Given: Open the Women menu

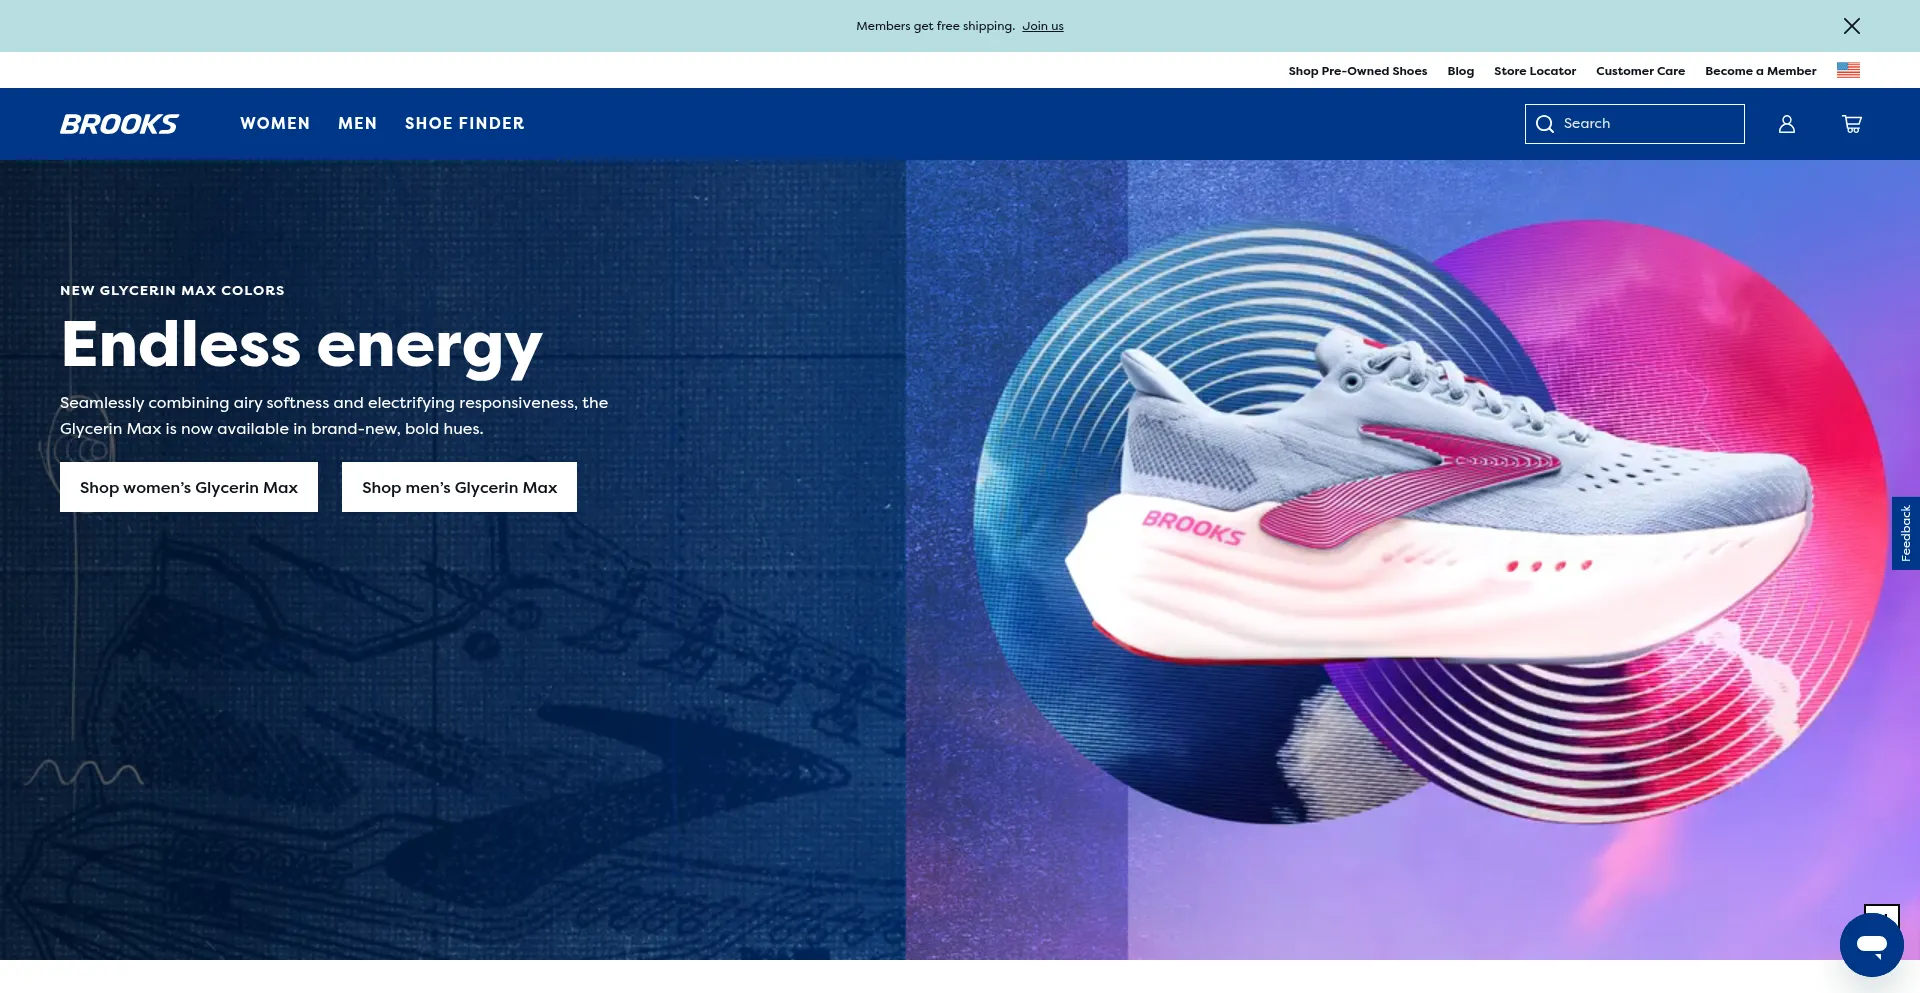Looking at the screenshot, I should (x=275, y=123).
